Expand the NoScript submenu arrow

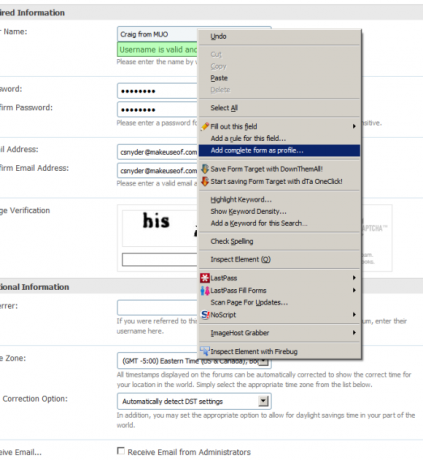(354, 315)
